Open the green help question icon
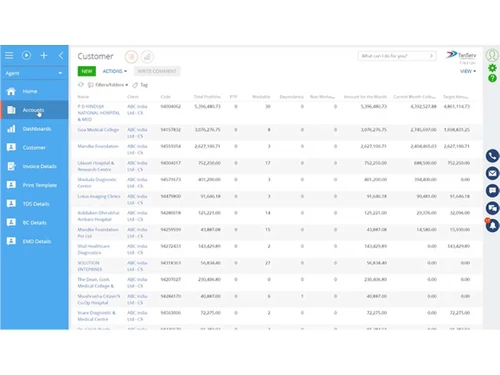The height and width of the screenshot is (375, 500). click(x=492, y=78)
